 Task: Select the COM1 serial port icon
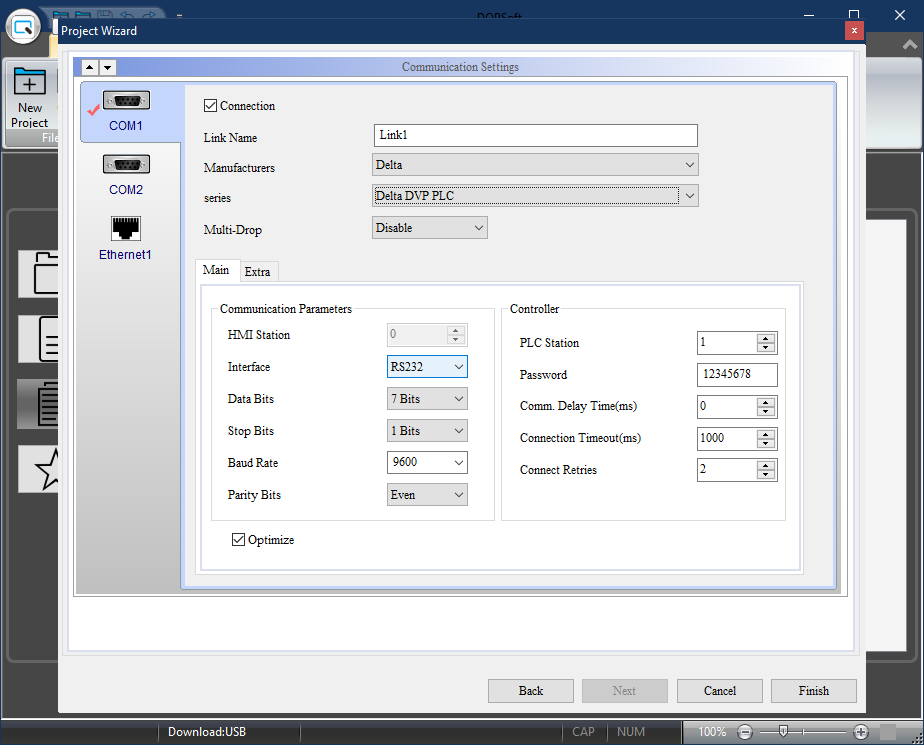click(126, 101)
